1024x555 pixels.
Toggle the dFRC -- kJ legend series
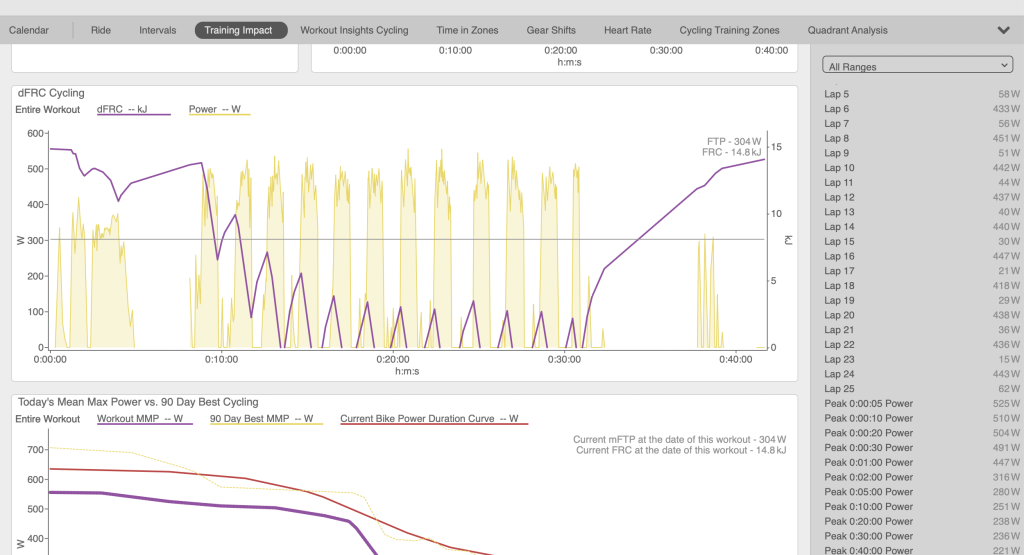pyautogui.click(x=133, y=110)
